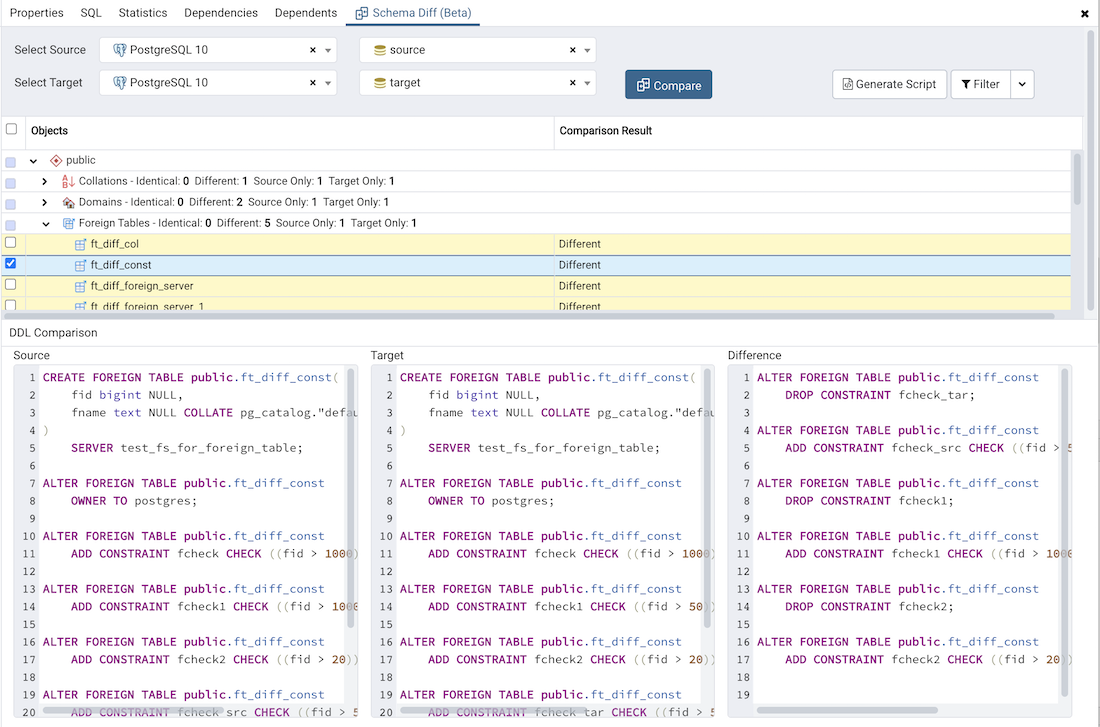Click the ft_diff_const table icon
Viewport: 1100px width, 727px height.
pyautogui.click(x=81, y=265)
